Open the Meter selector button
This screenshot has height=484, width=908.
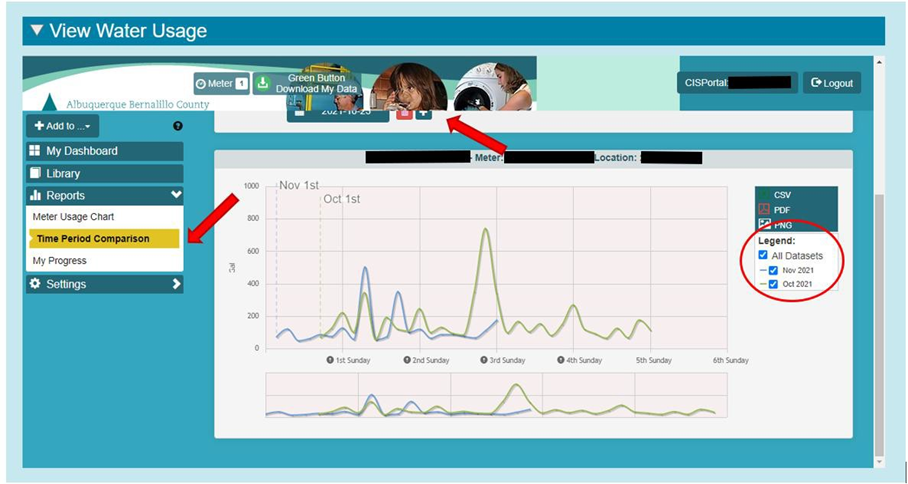[221, 84]
